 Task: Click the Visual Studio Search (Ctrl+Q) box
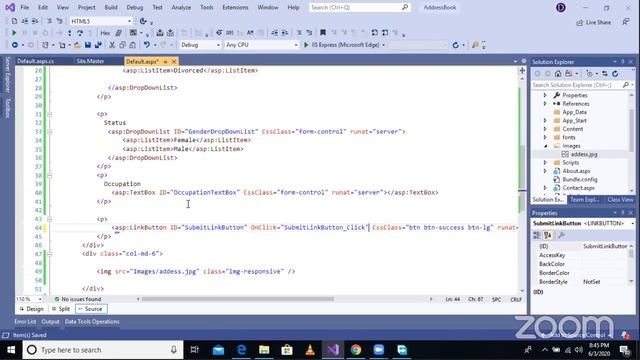click(x=359, y=7)
